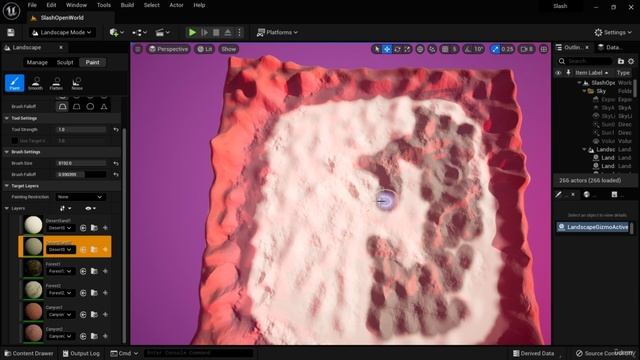This screenshot has width=640, height=360.
Task: Toggle scale snapping 0.25
Action: tap(495, 49)
